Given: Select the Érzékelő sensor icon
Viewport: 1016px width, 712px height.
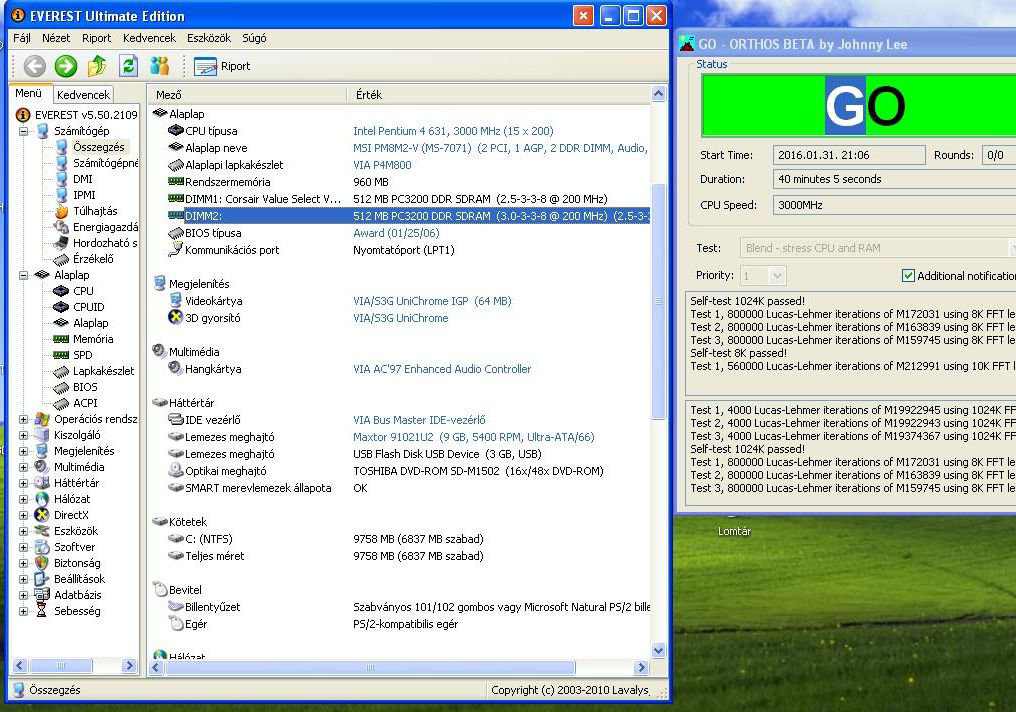Looking at the screenshot, I should point(62,259).
